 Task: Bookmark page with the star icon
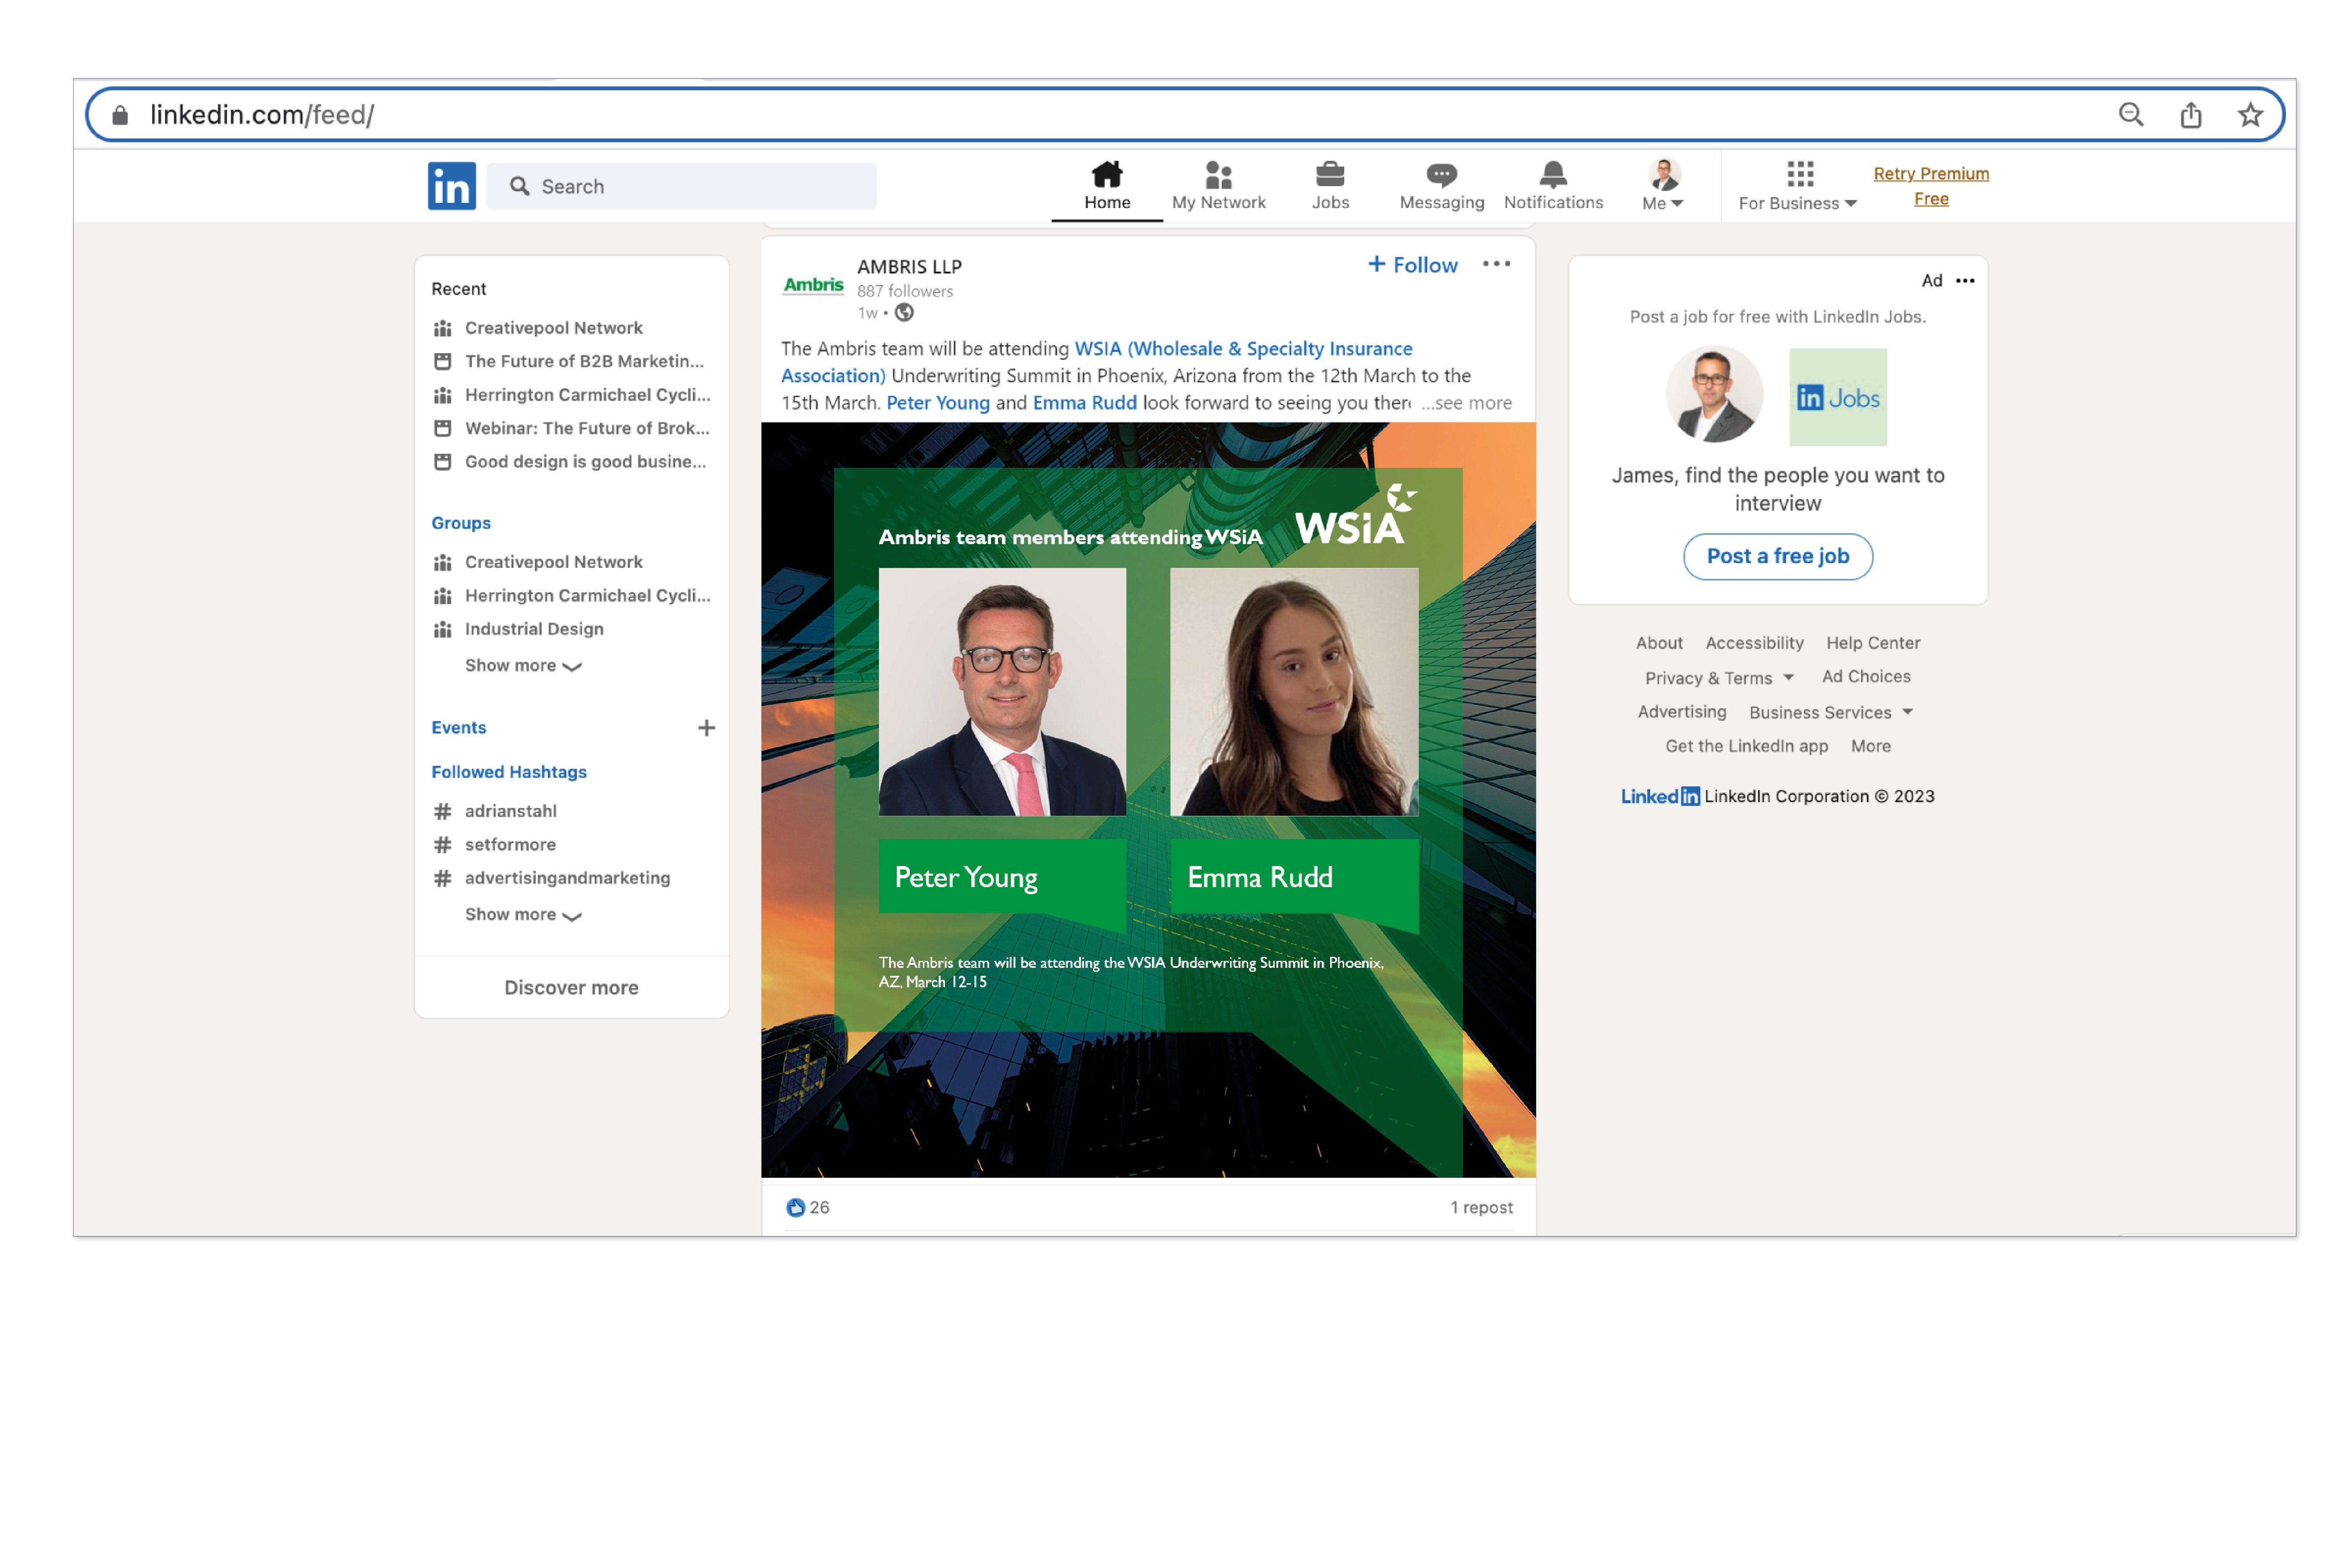point(2250,115)
